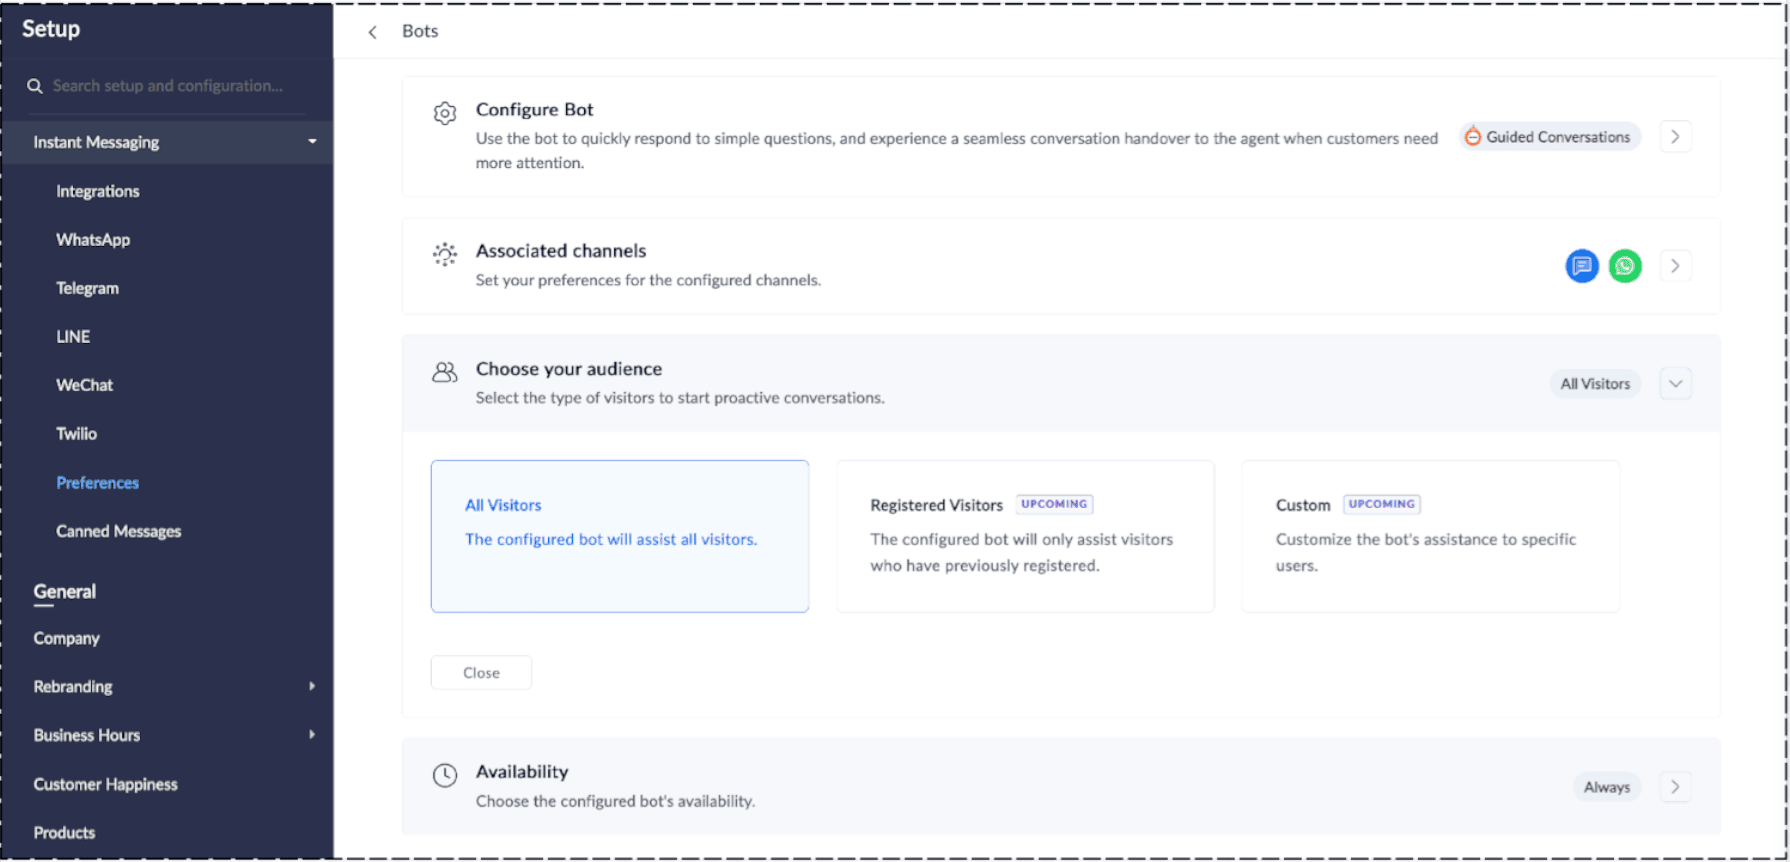
Task: Select the Custom audience card
Action: [x=1430, y=536]
